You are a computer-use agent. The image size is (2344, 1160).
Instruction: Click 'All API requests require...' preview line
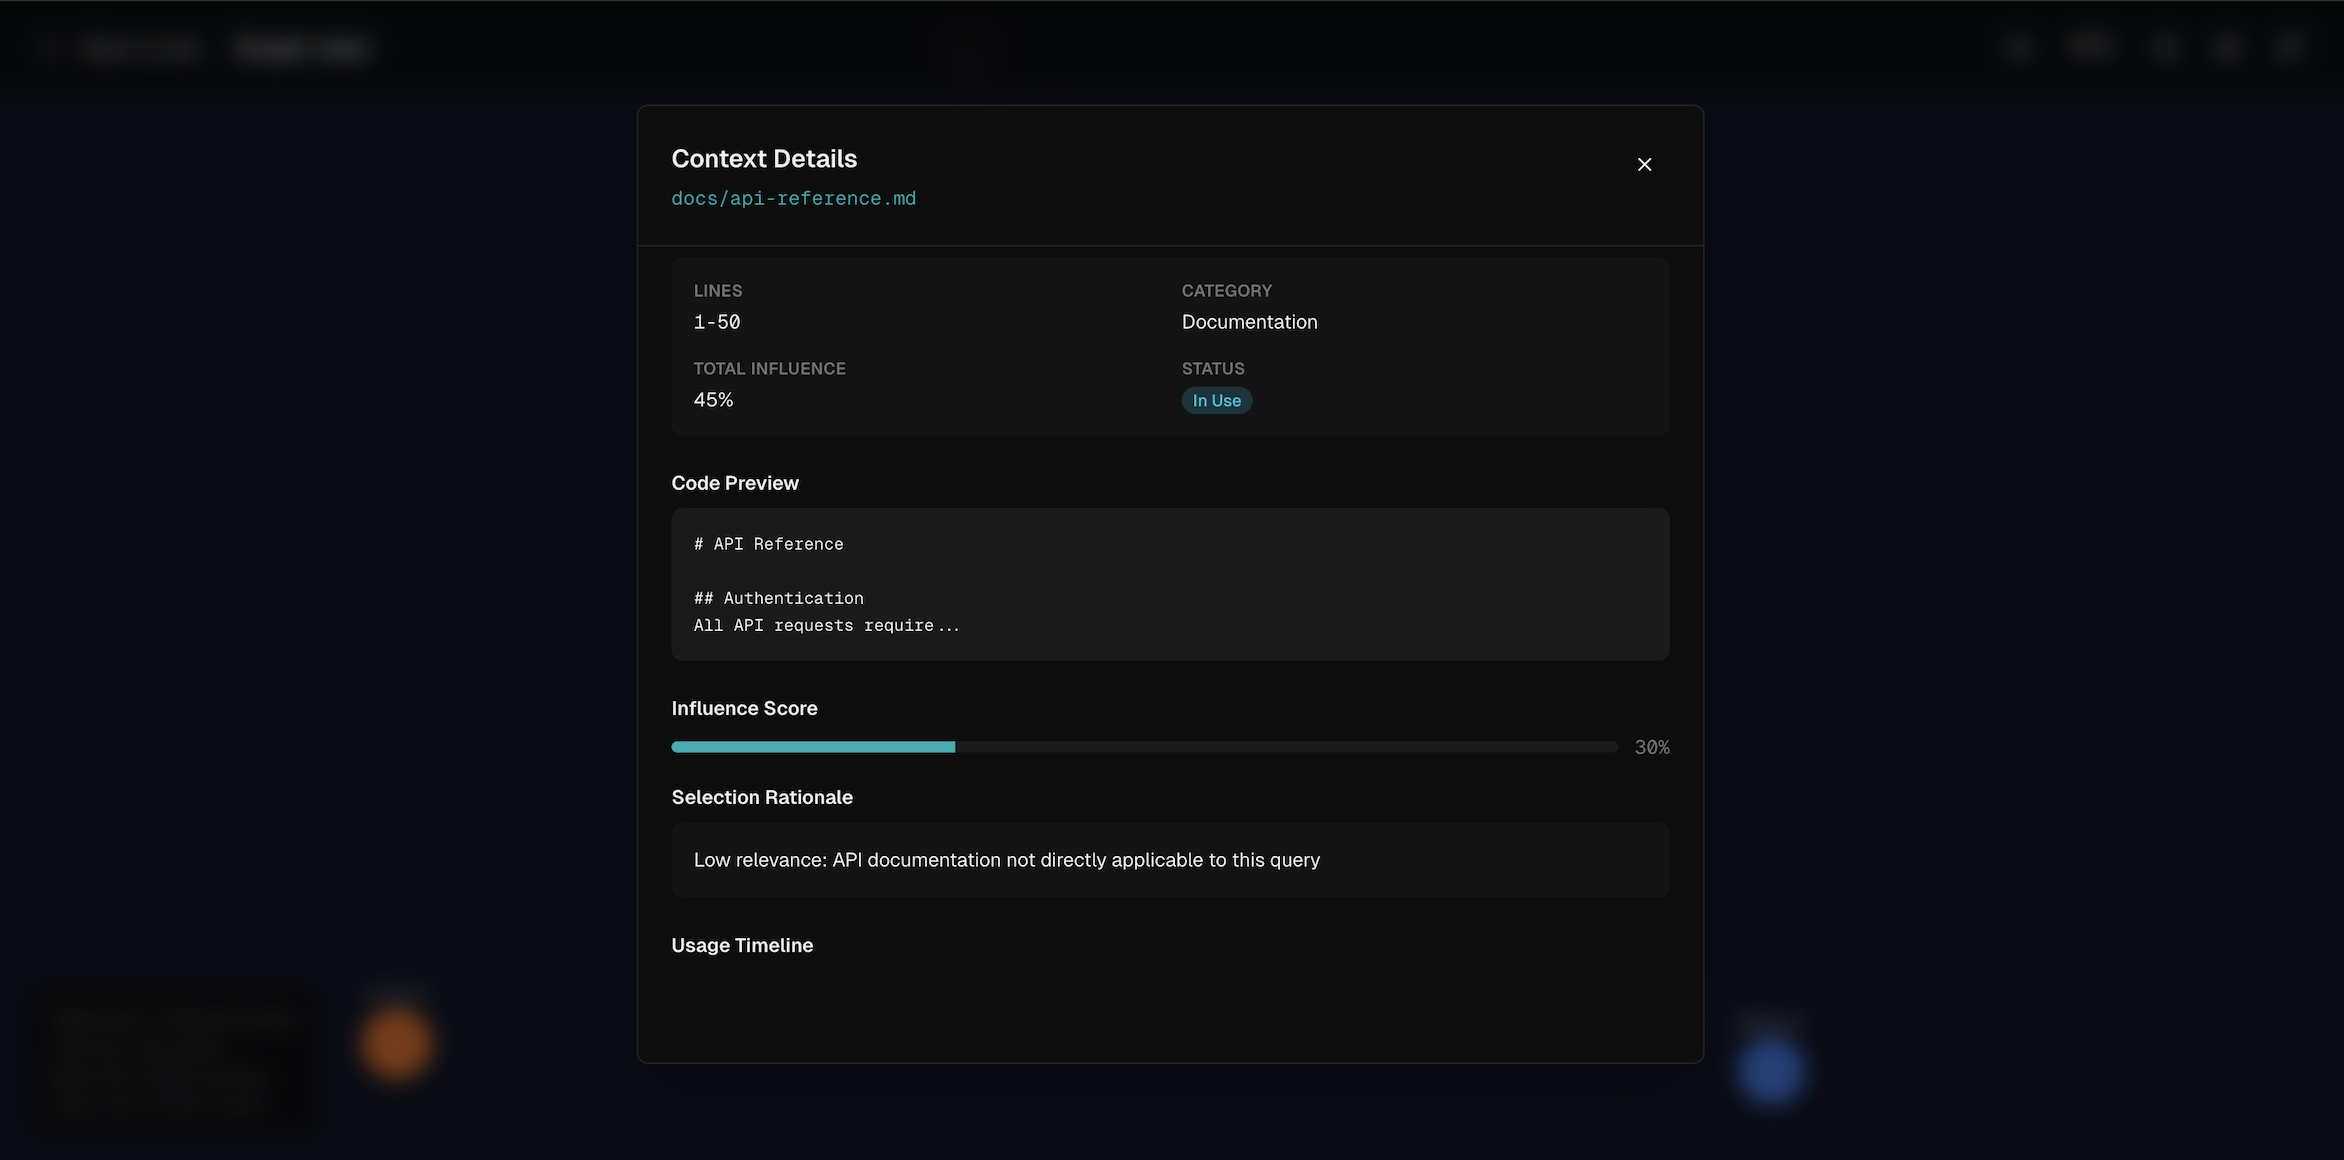tap(826, 626)
